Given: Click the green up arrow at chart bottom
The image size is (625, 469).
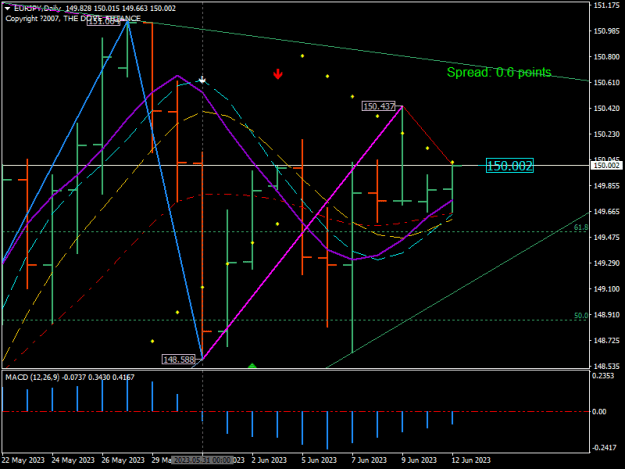Looking at the screenshot, I should pyautogui.click(x=252, y=365).
